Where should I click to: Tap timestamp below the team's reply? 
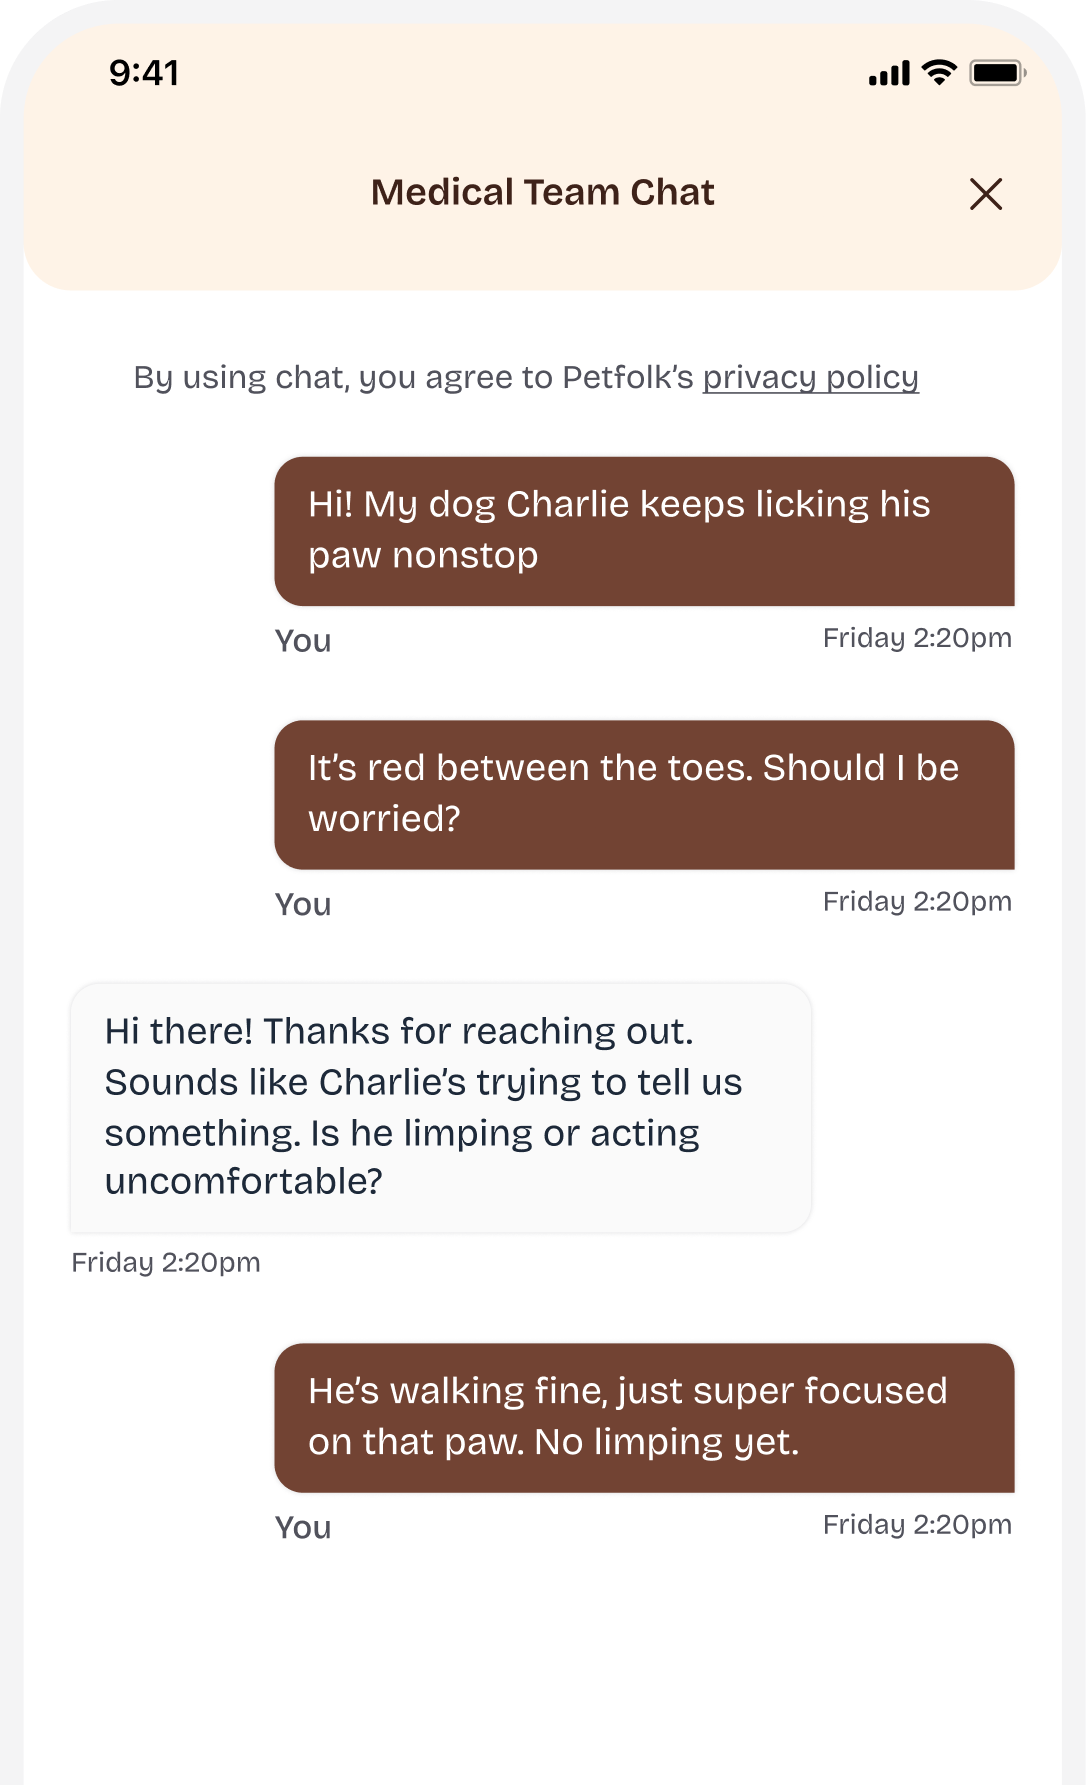(x=166, y=1263)
